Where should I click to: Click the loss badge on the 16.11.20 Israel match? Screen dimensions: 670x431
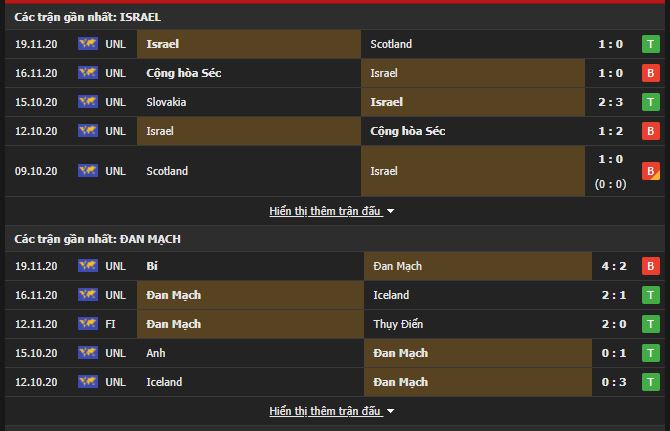pyautogui.click(x=650, y=73)
